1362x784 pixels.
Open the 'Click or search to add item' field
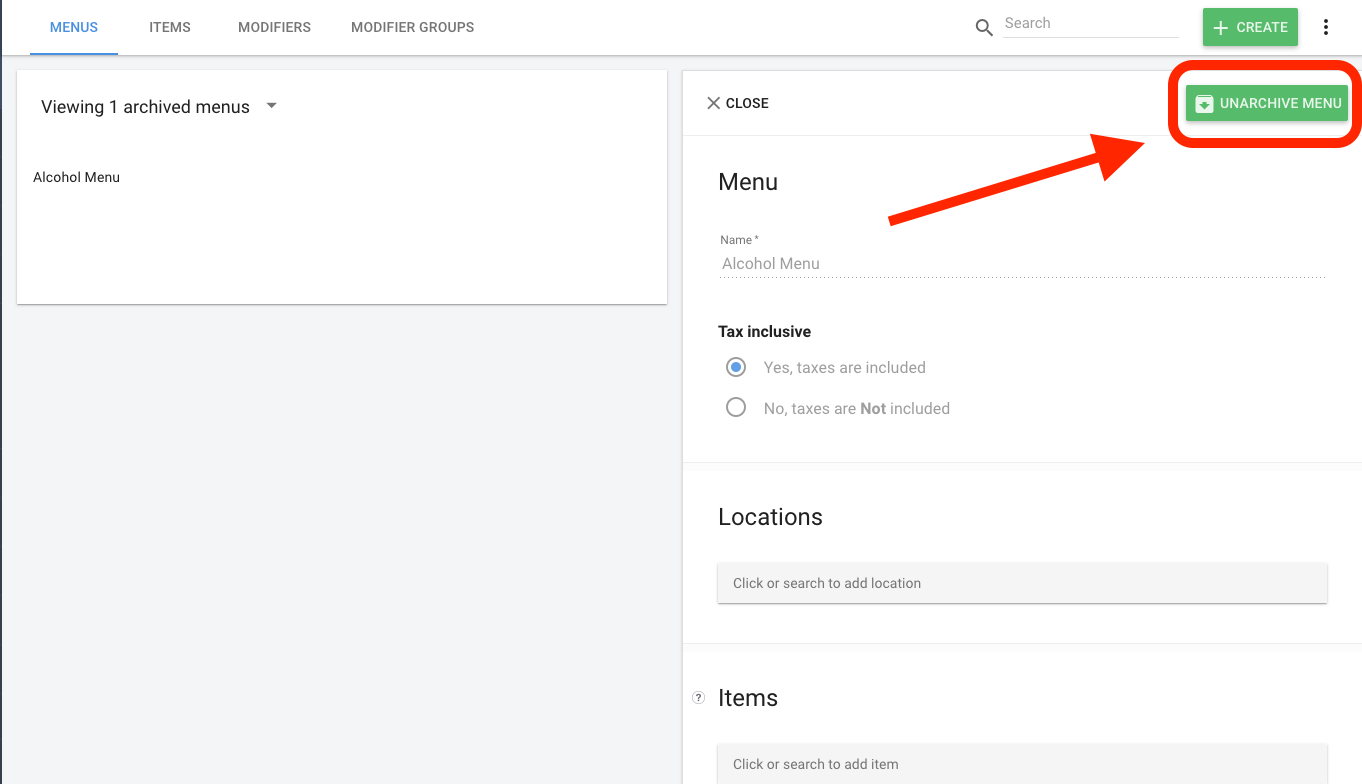1022,764
